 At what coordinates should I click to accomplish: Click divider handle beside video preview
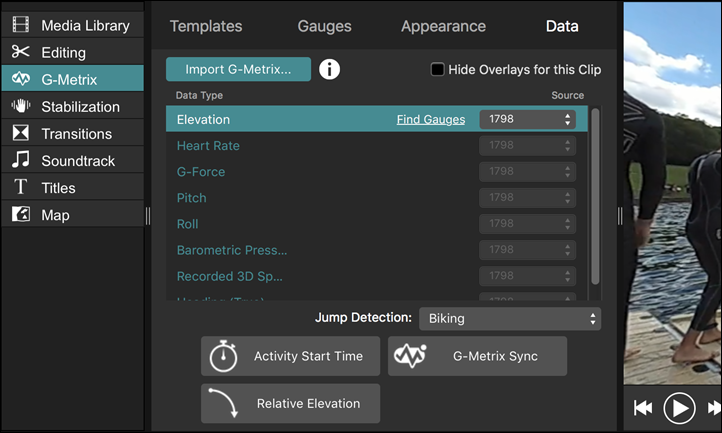(620, 216)
